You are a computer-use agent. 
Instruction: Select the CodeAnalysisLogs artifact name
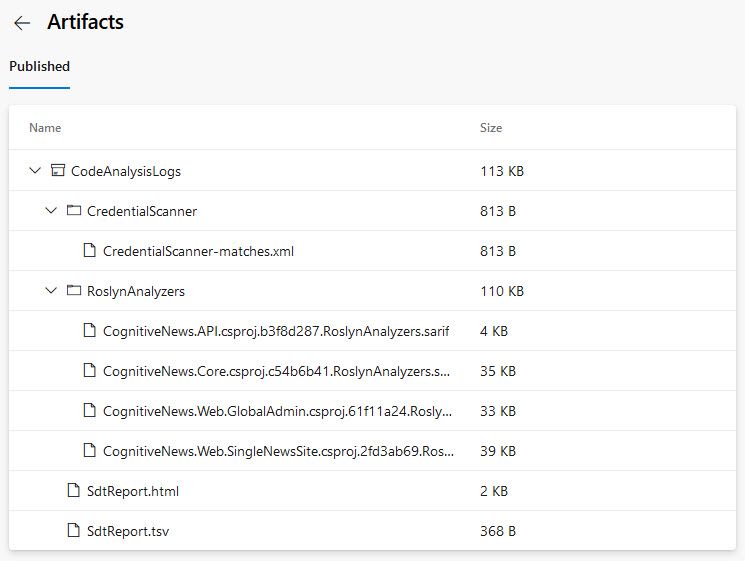[126, 171]
